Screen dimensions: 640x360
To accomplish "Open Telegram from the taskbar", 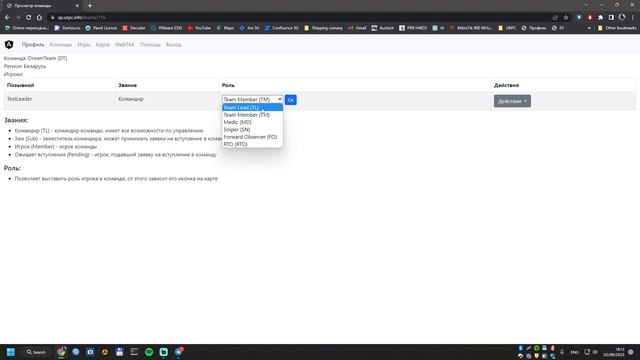I will 179,352.
